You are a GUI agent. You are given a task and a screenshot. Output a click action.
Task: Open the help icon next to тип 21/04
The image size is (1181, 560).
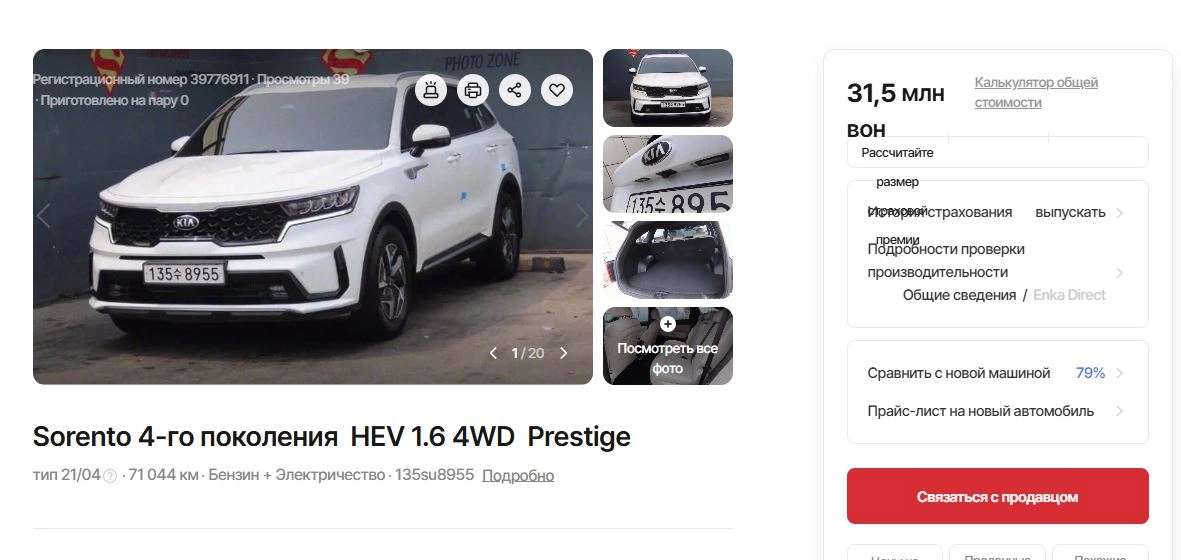click(110, 476)
